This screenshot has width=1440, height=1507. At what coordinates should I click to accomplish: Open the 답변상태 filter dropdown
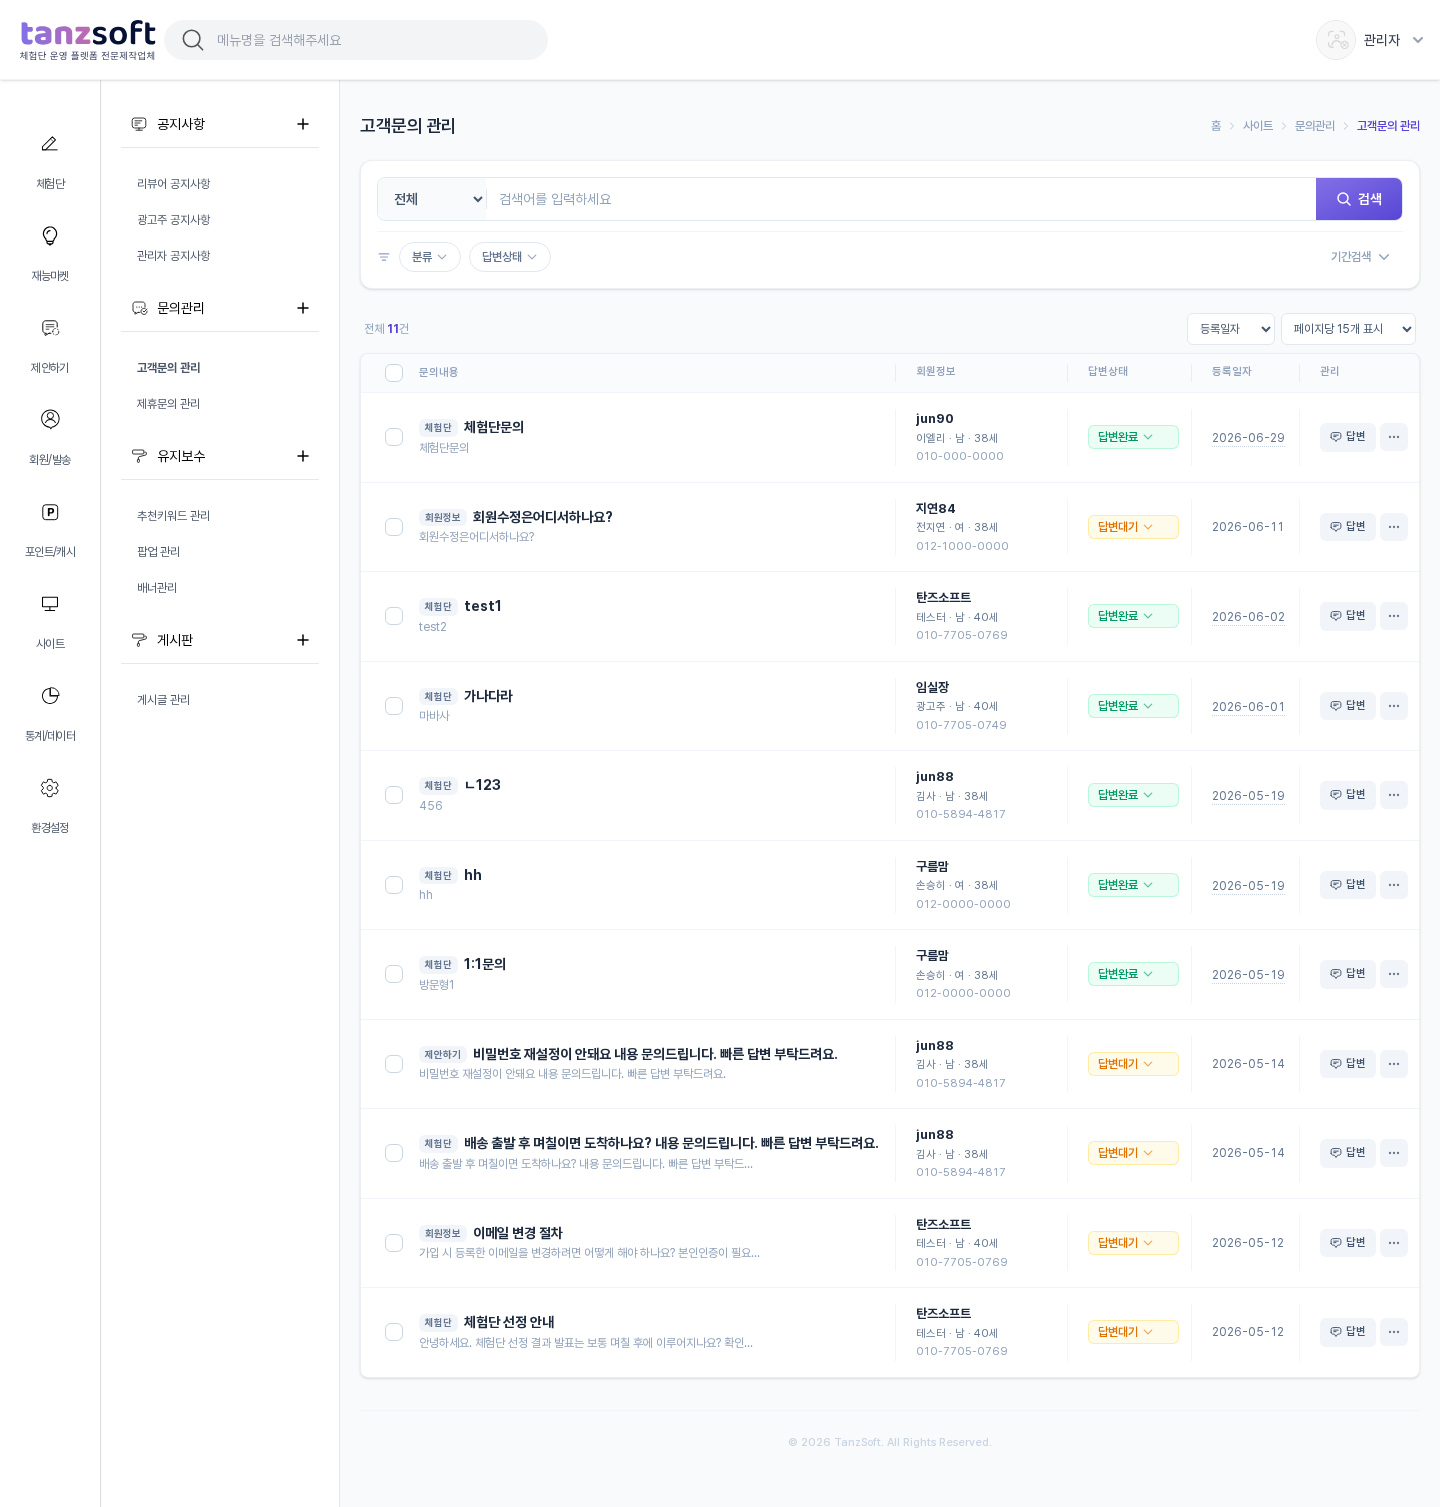point(510,257)
